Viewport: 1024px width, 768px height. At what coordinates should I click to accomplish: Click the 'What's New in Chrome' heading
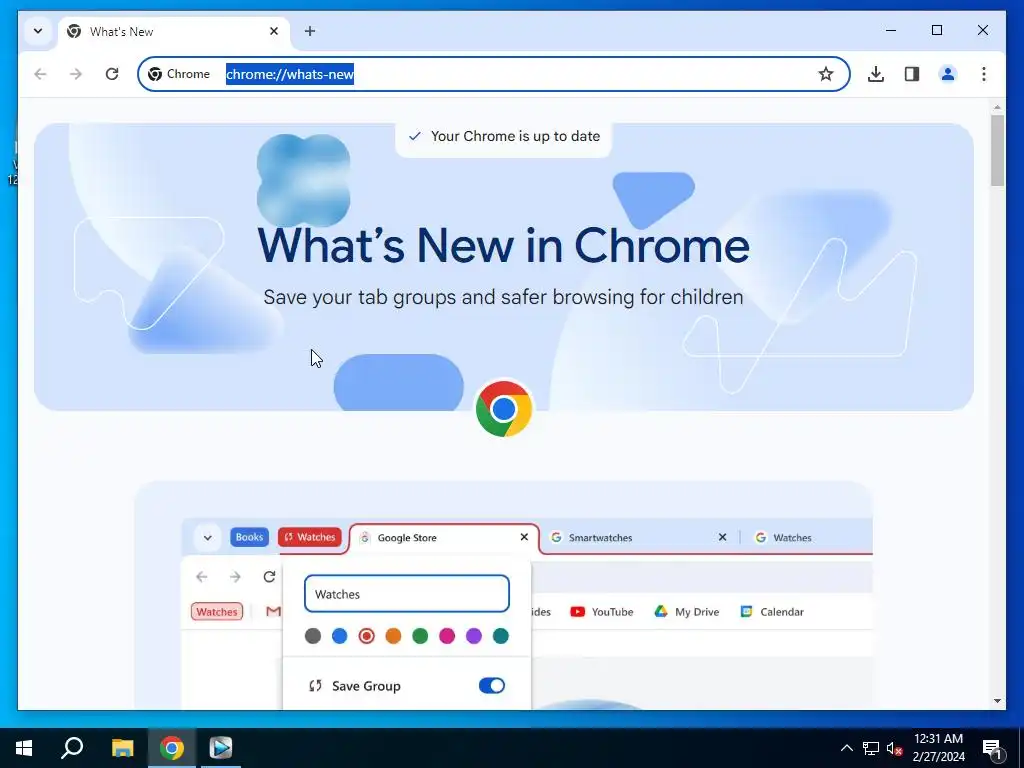(504, 246)
